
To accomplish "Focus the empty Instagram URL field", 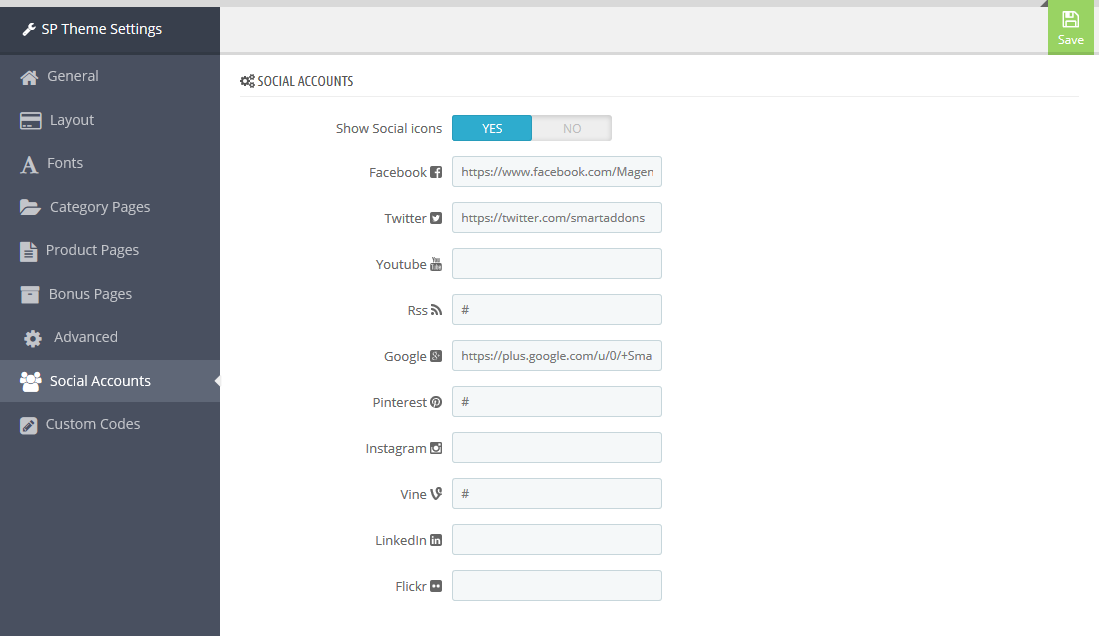I will pos(557,448).
